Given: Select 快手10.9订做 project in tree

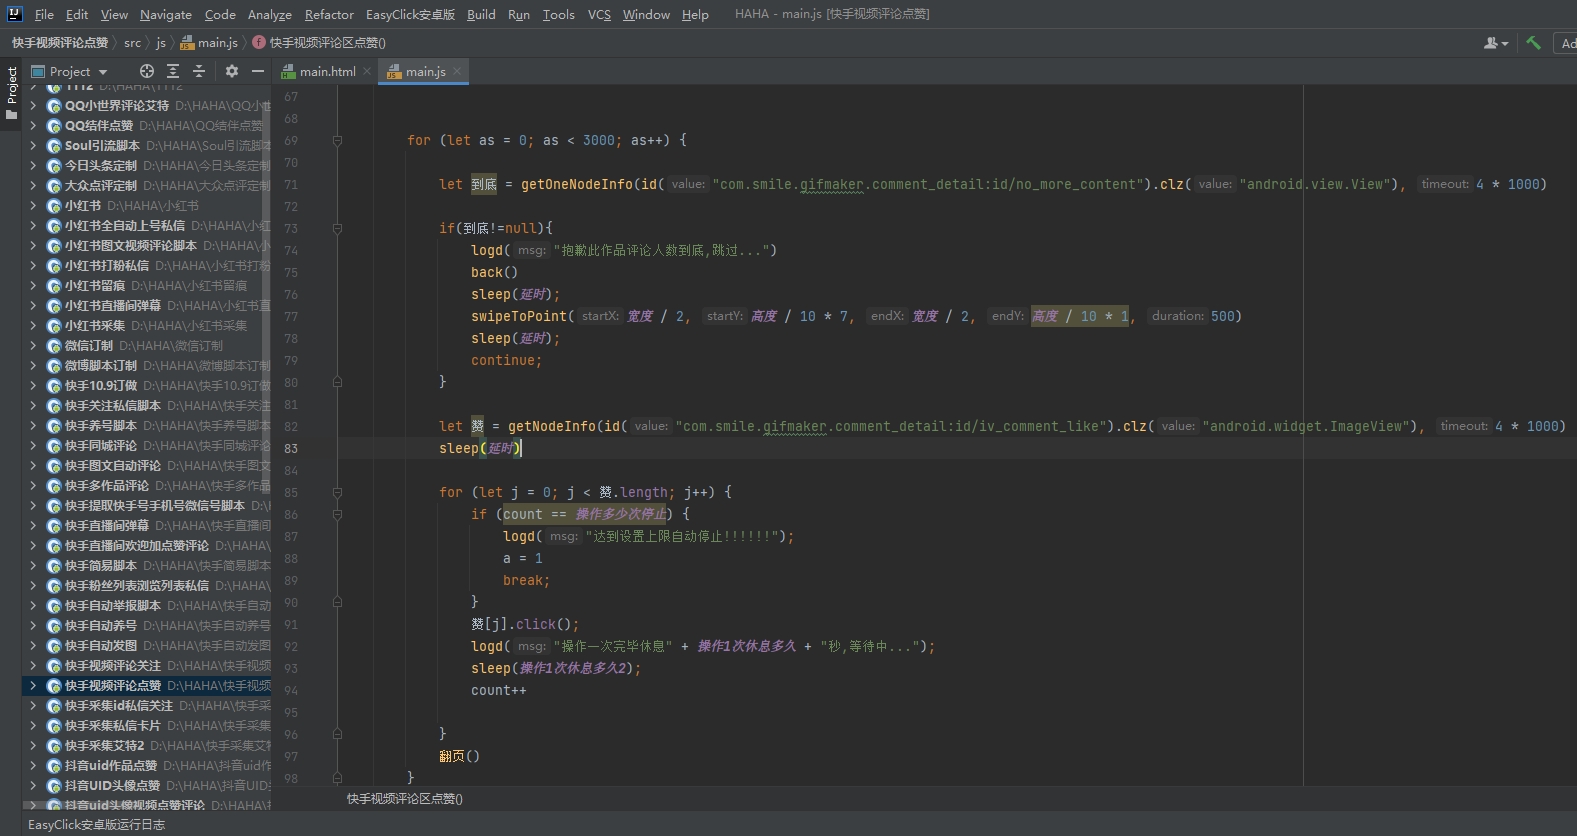Looking at the screenshot, I should (x=101, y=385).
